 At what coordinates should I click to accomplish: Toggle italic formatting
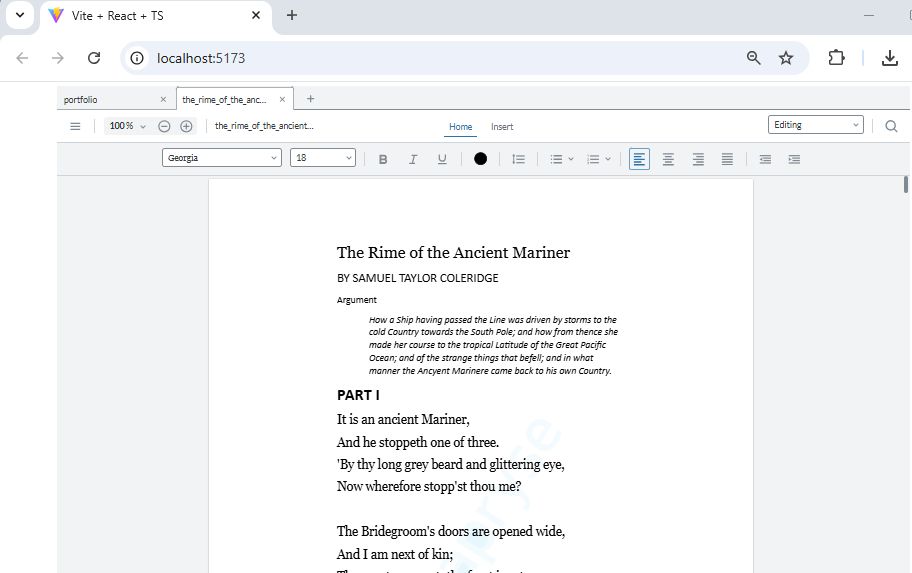tap(413, 159)
